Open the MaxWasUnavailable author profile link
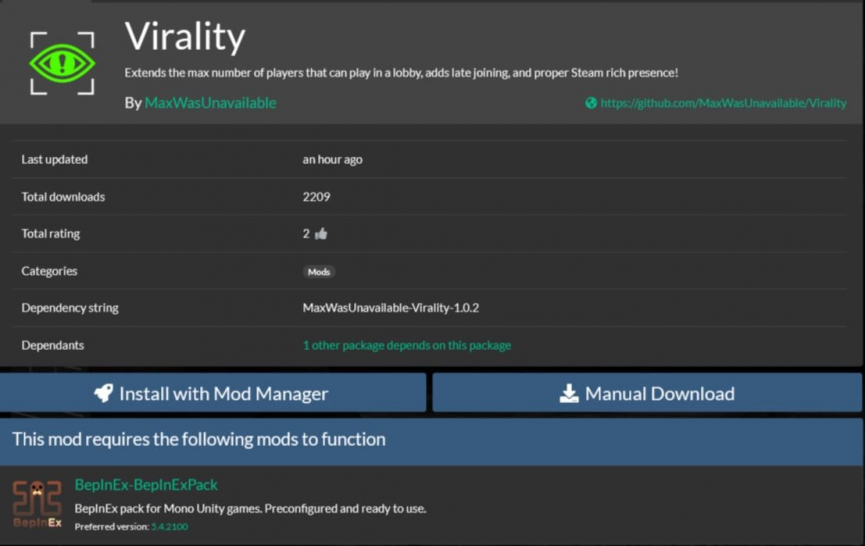This screenshot has width=865, height=546. (210, 103)
